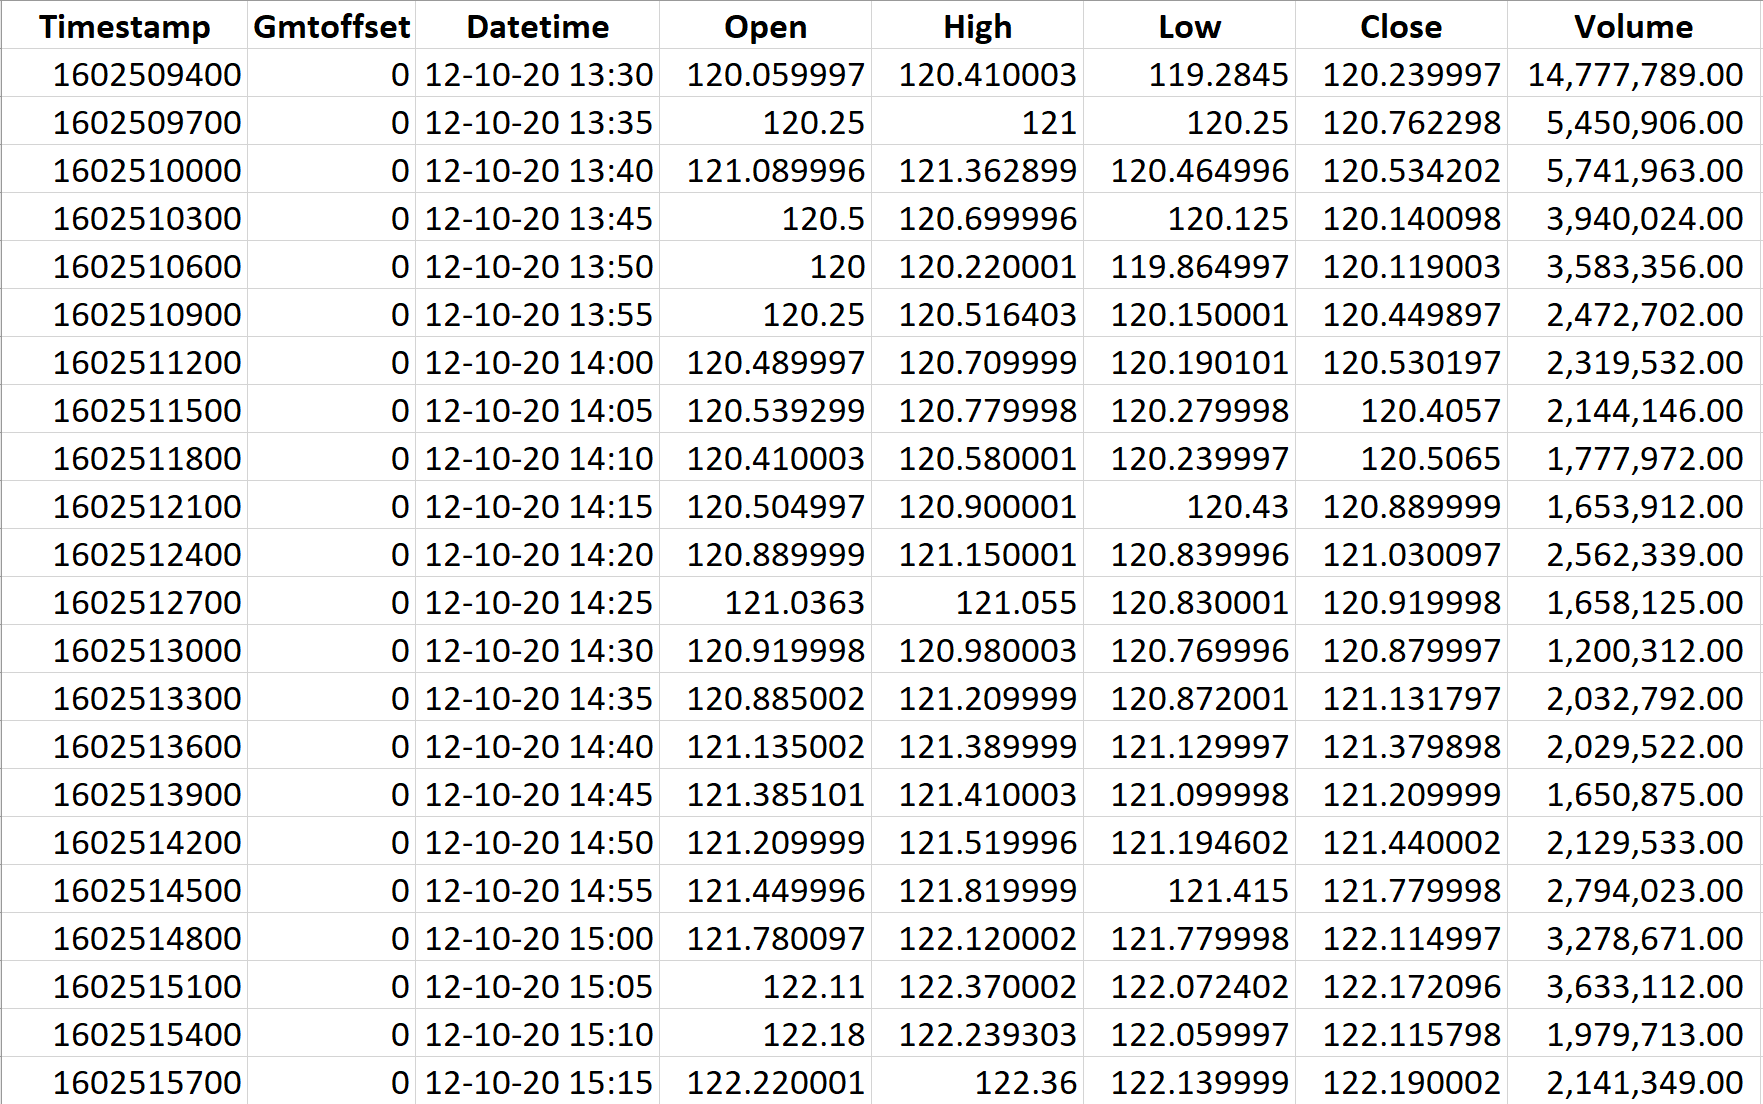Select low value 121.194602

tap(1190, 842)
